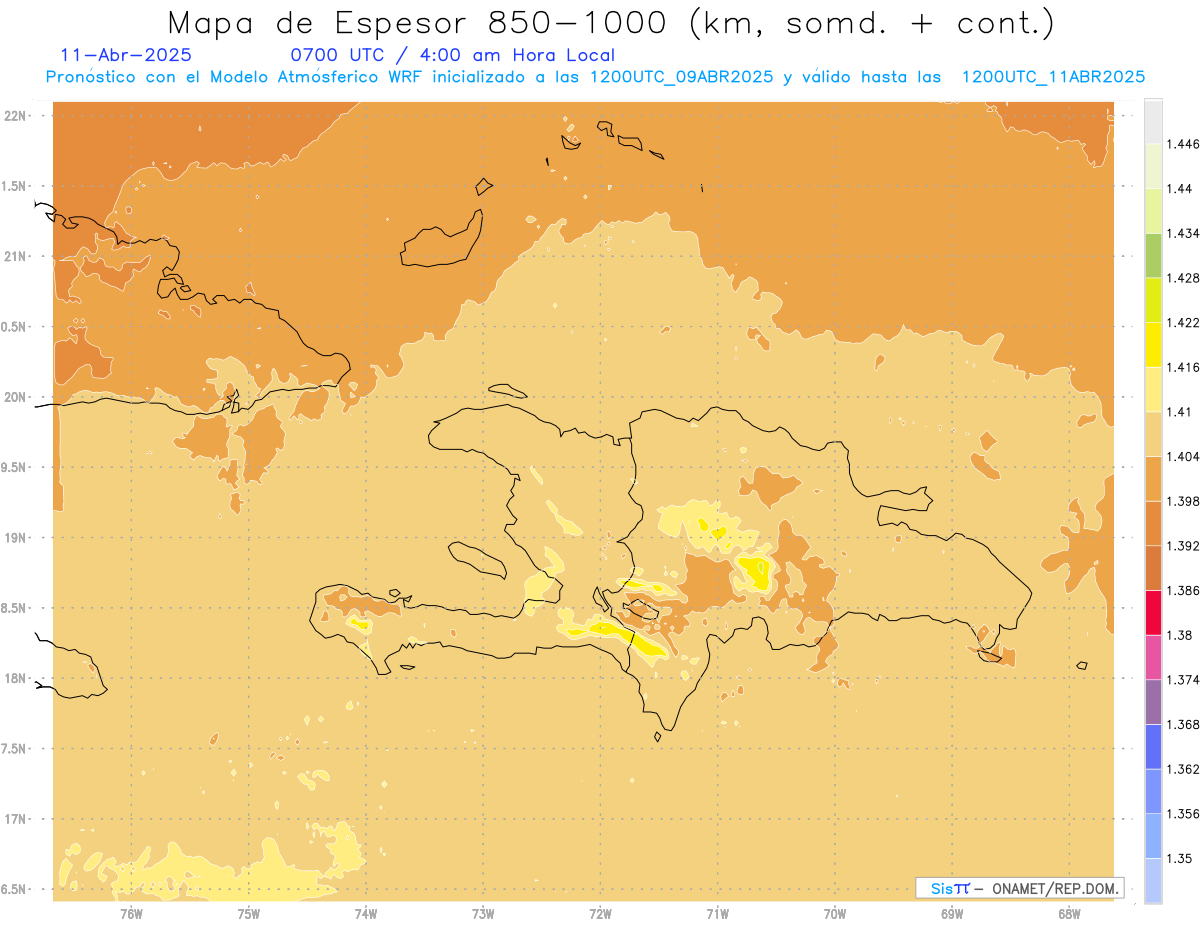
Task: Click the '1.392' colorbar value
Action: click(x=1184, y=546)
